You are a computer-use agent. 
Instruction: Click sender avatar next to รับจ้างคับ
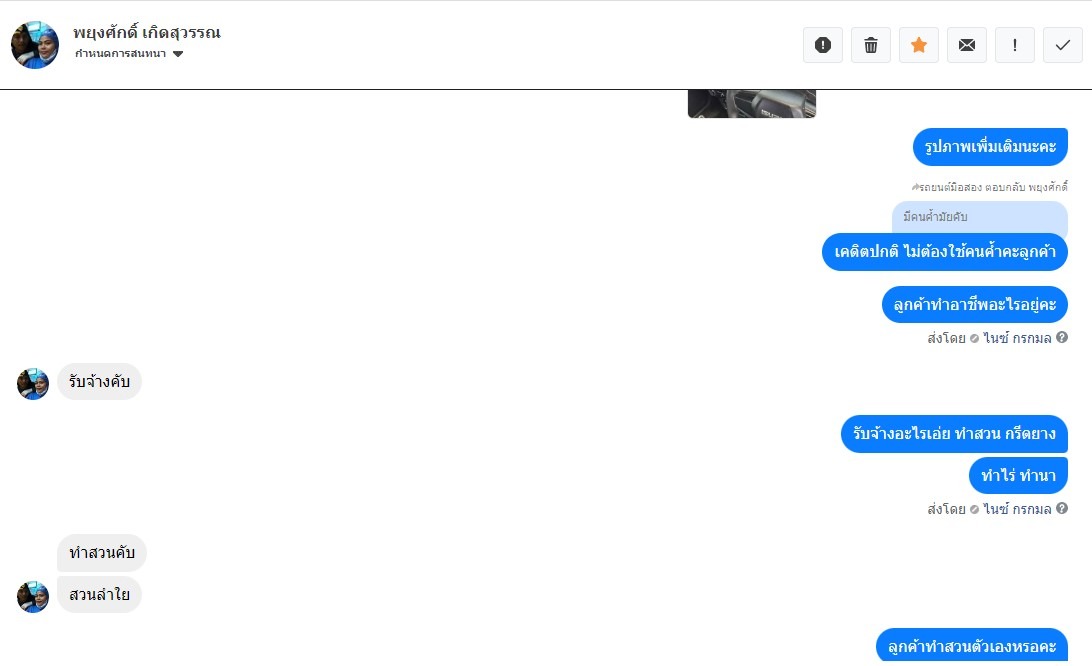click(33, 384)
